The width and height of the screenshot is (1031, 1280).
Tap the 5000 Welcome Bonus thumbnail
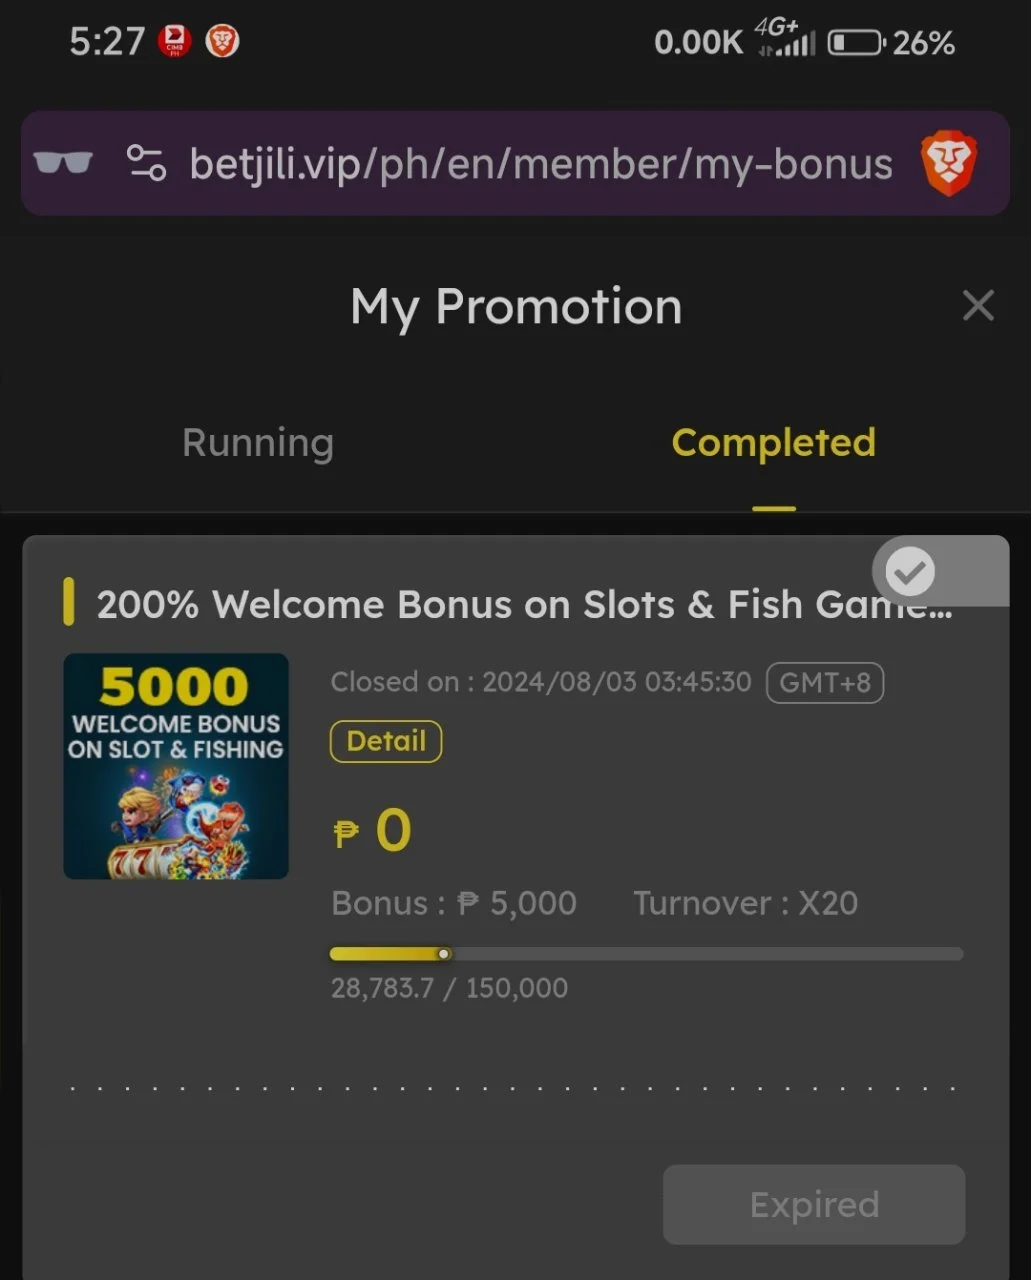(x=176, y=766)
